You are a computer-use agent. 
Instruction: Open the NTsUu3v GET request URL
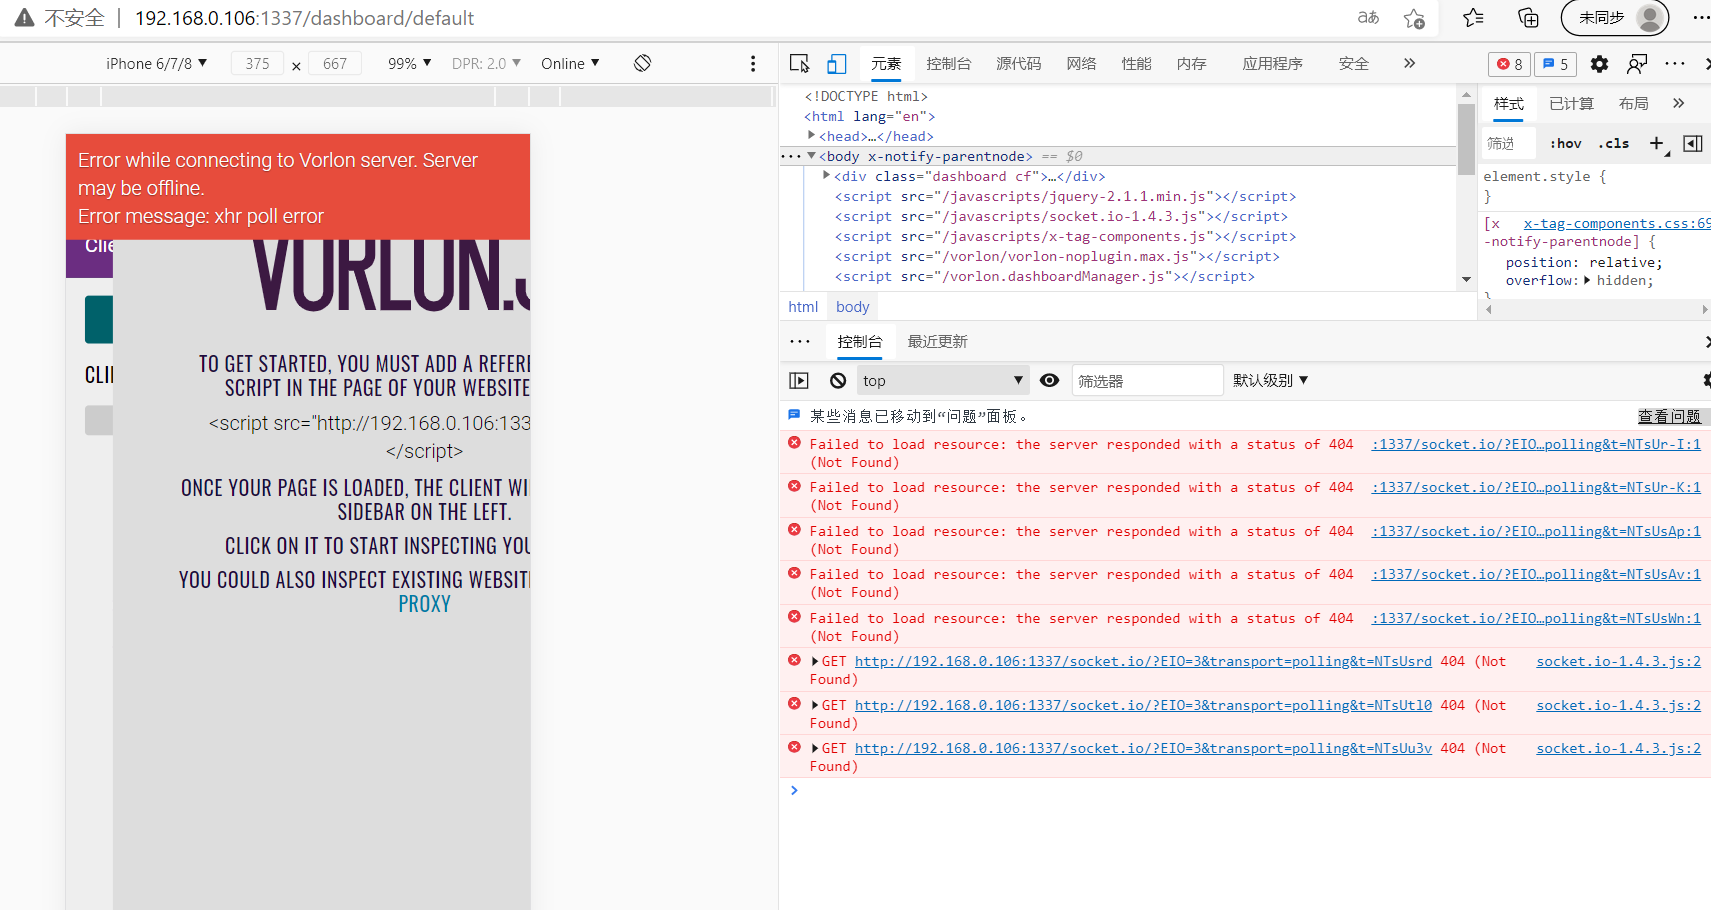click(x=1143, y=748)
